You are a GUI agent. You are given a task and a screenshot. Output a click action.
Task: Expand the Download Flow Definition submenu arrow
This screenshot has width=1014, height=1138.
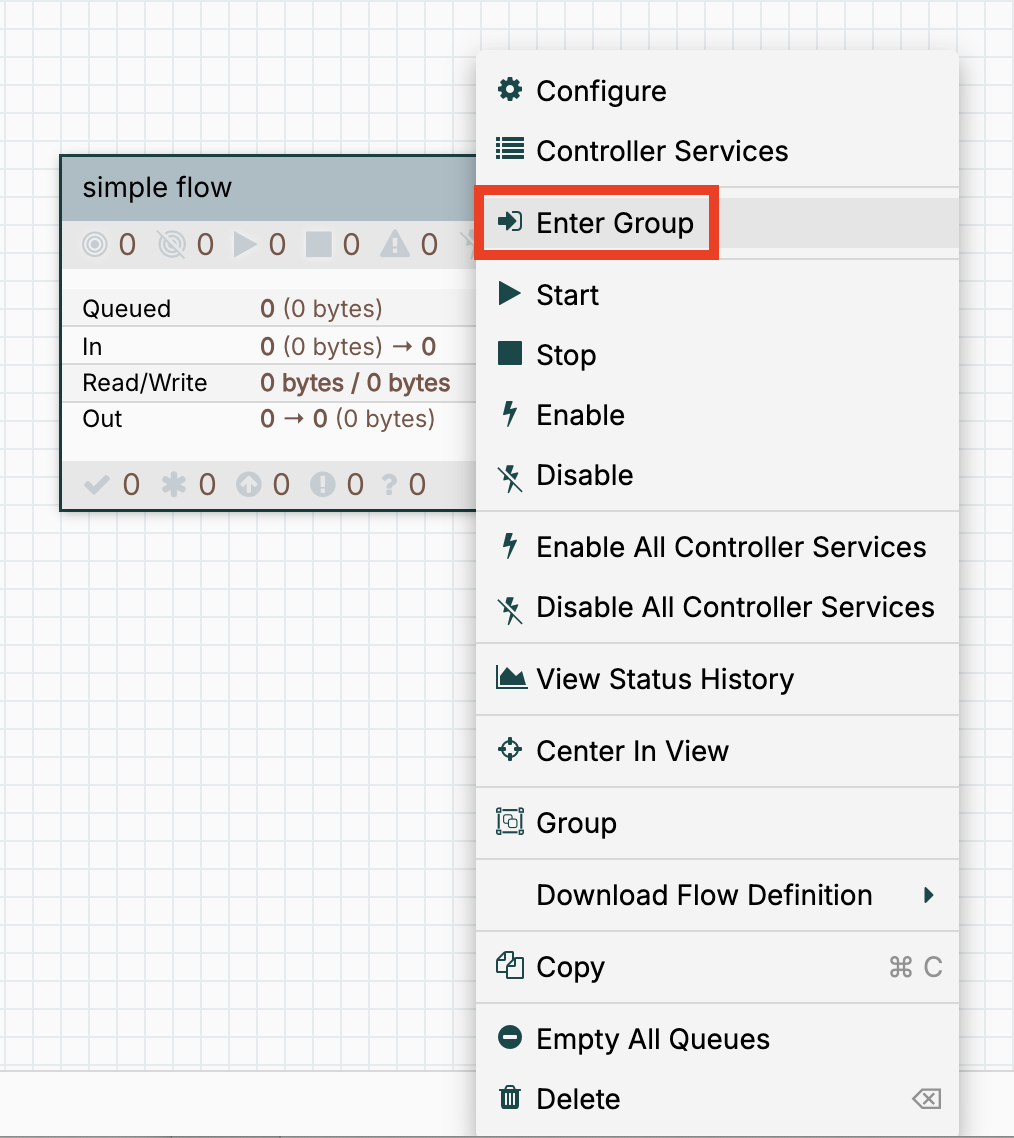[929, 895]
